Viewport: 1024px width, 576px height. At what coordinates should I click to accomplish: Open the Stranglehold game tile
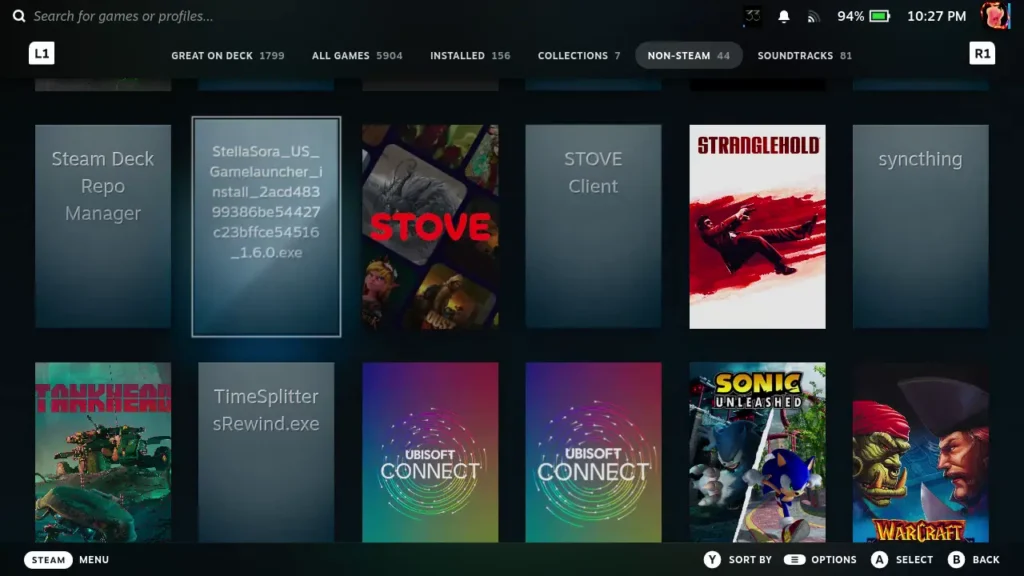tap(757, 226)
